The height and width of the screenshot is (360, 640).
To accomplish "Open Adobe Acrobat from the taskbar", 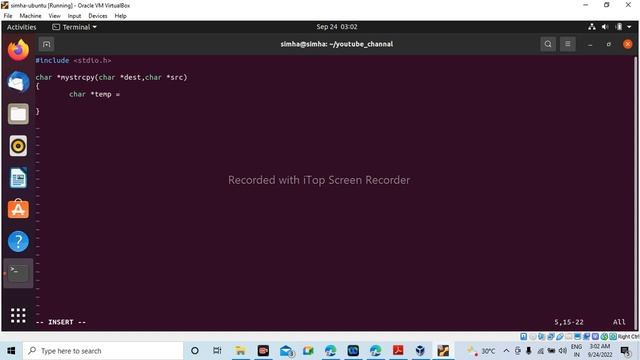I will click(398, 351).
